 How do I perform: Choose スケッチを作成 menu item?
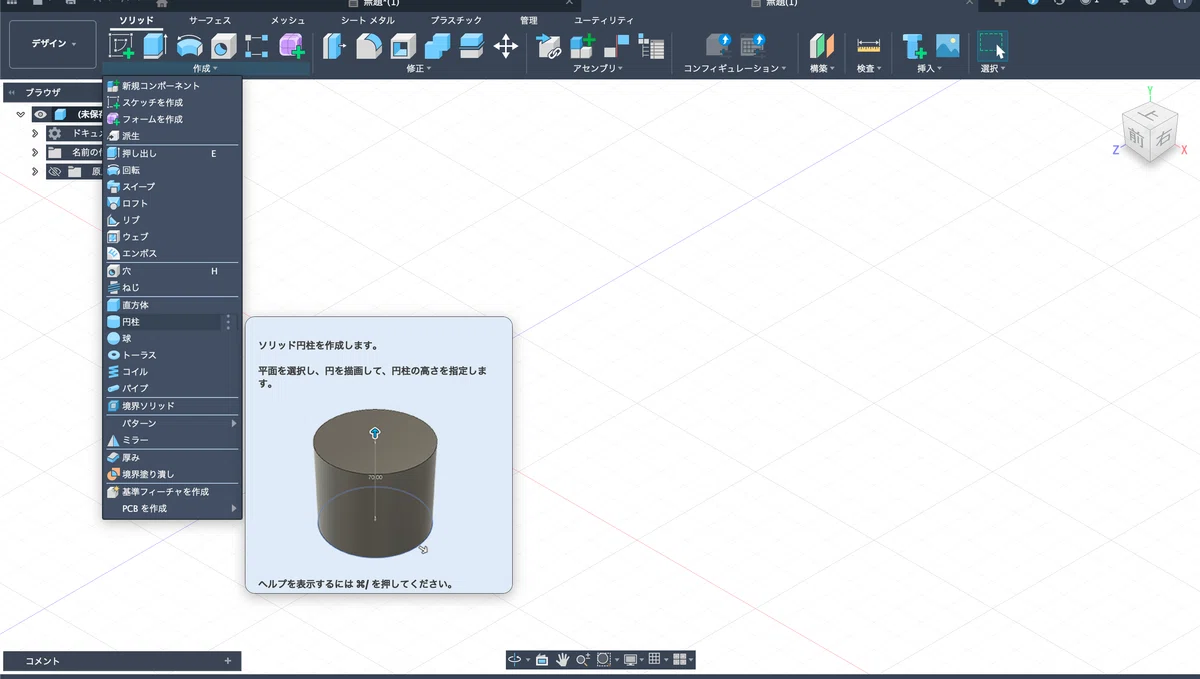[172, 103]
